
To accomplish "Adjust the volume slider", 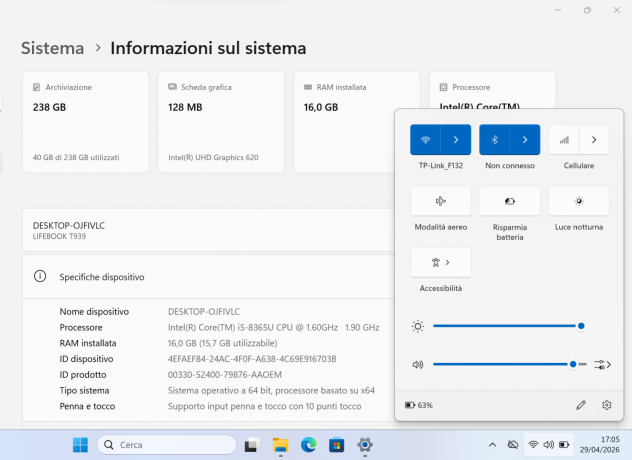I will 509,364.
